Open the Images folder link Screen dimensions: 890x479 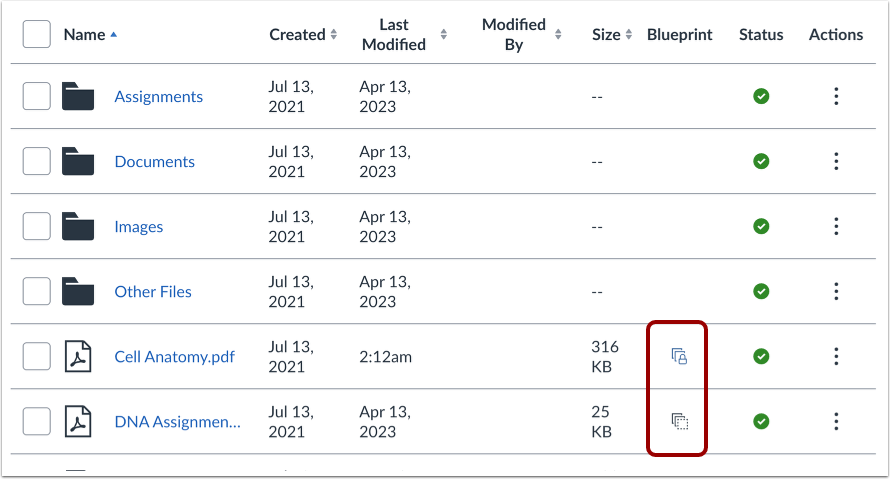[138, 226]
